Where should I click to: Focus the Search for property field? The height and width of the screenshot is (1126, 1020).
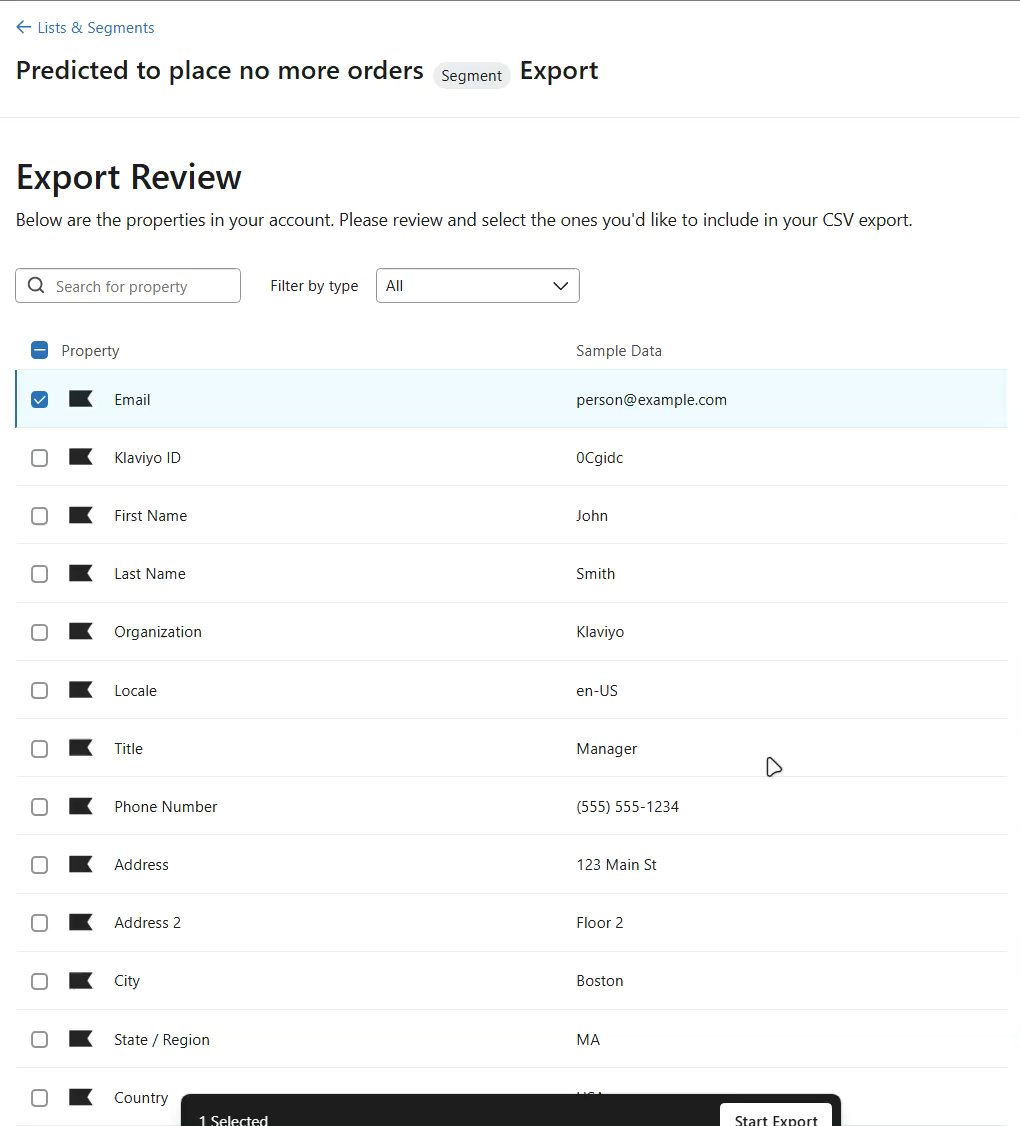coord(128,286)
